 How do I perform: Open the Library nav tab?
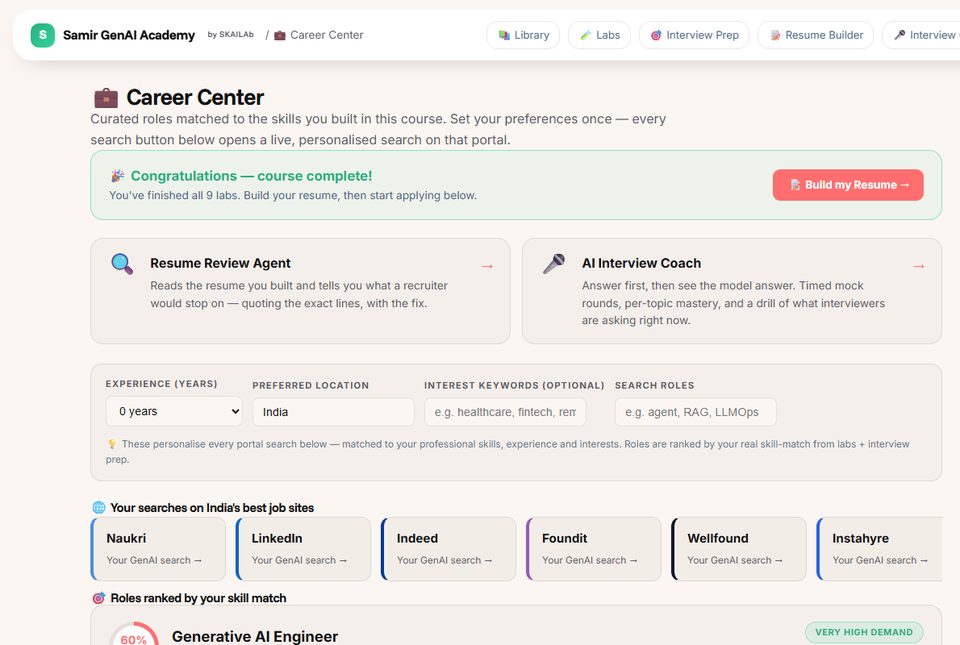(x=523, y=35)
